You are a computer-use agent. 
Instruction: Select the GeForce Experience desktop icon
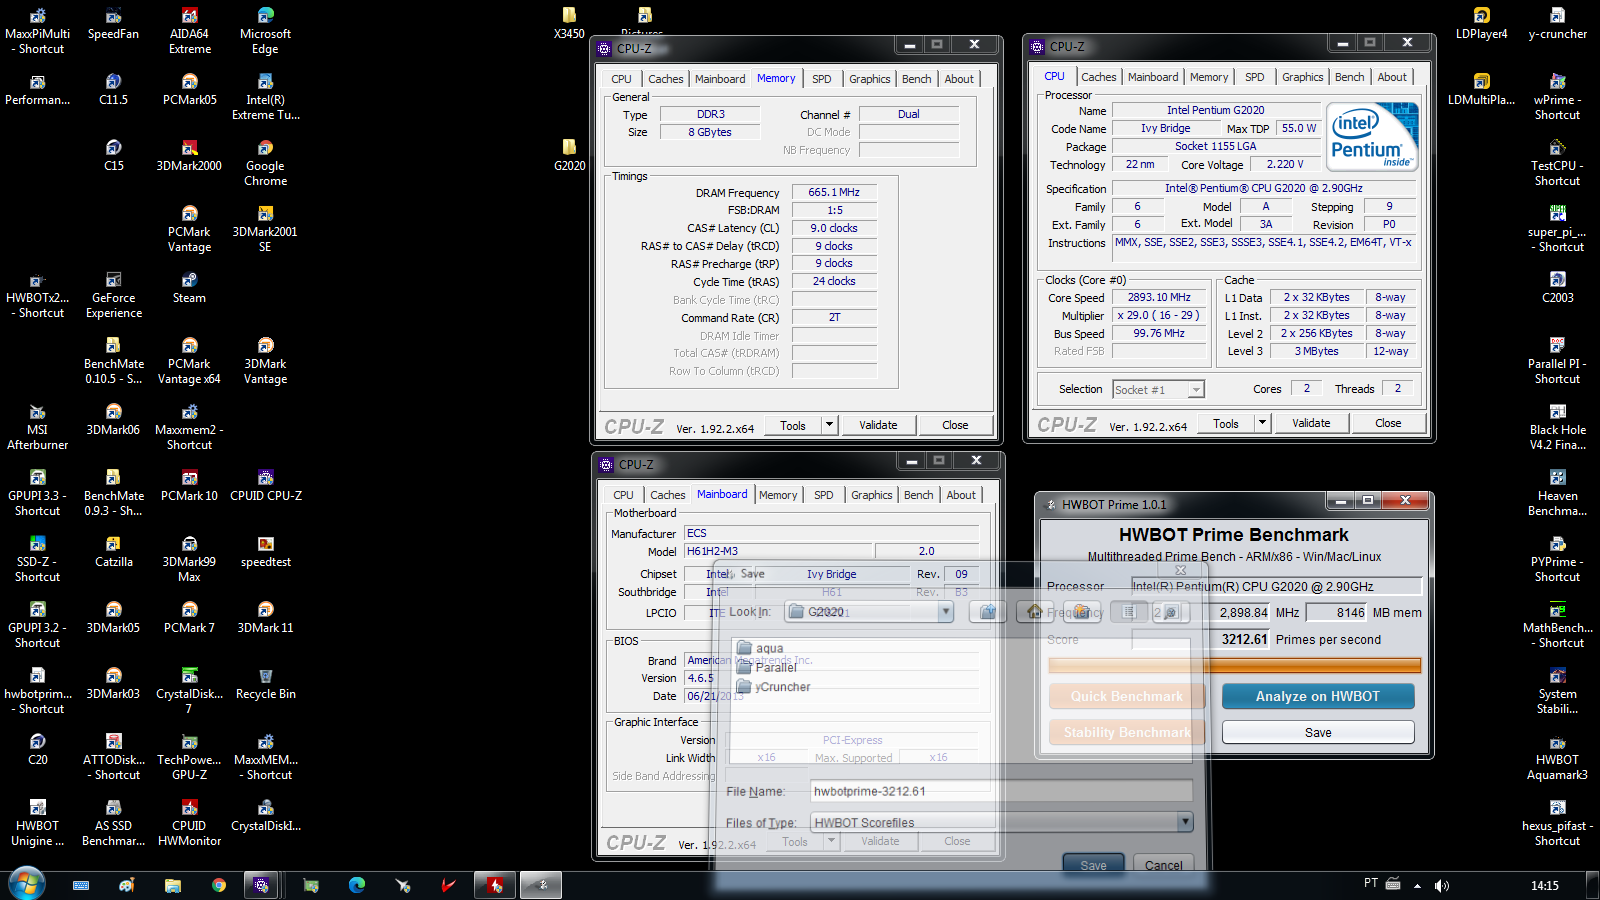[114, 295]
